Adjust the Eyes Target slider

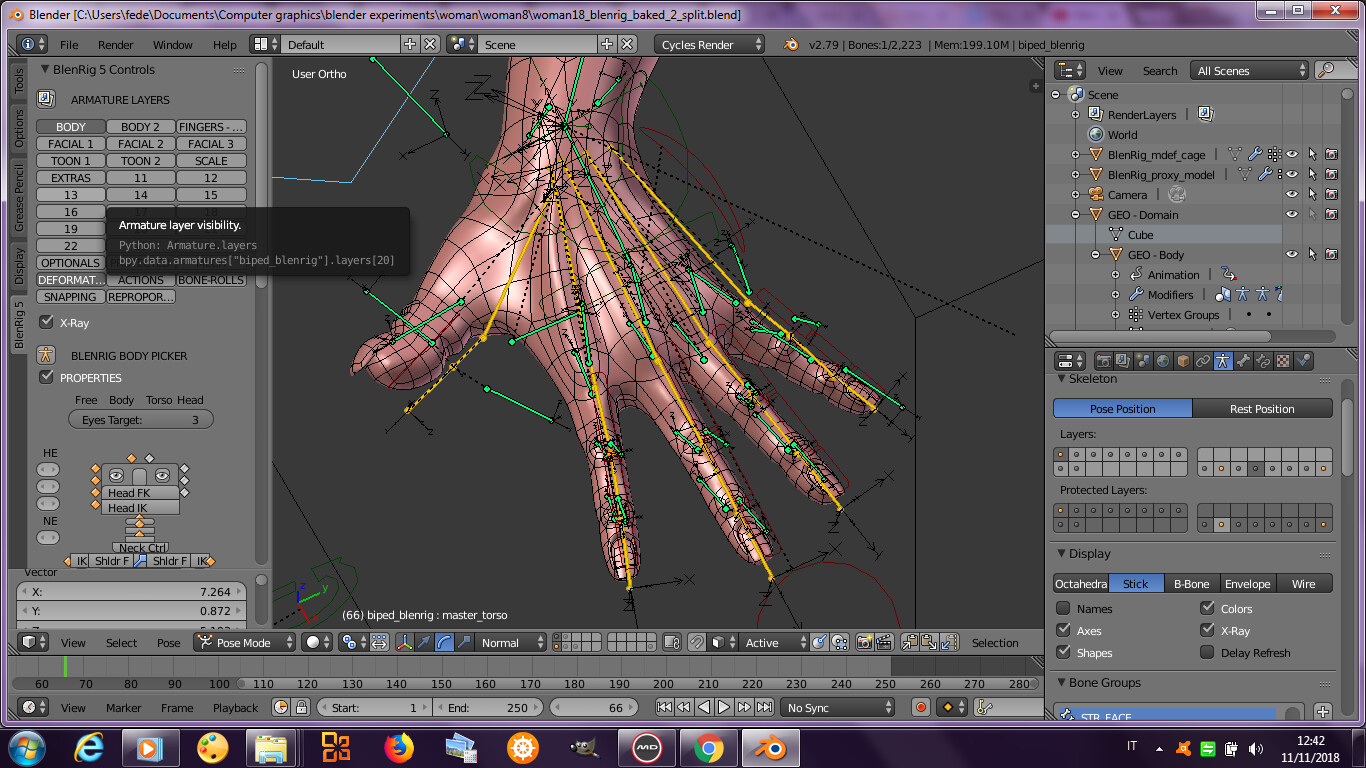141,420
